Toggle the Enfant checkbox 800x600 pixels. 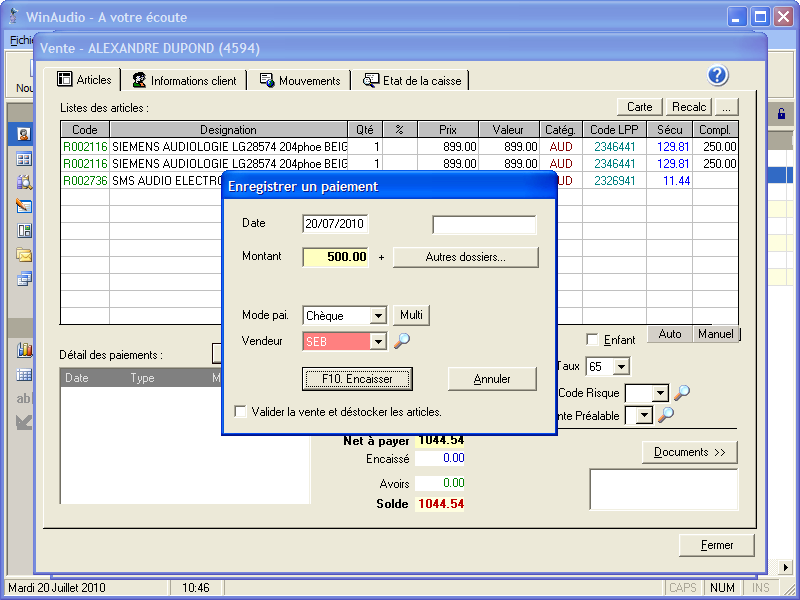593,340
